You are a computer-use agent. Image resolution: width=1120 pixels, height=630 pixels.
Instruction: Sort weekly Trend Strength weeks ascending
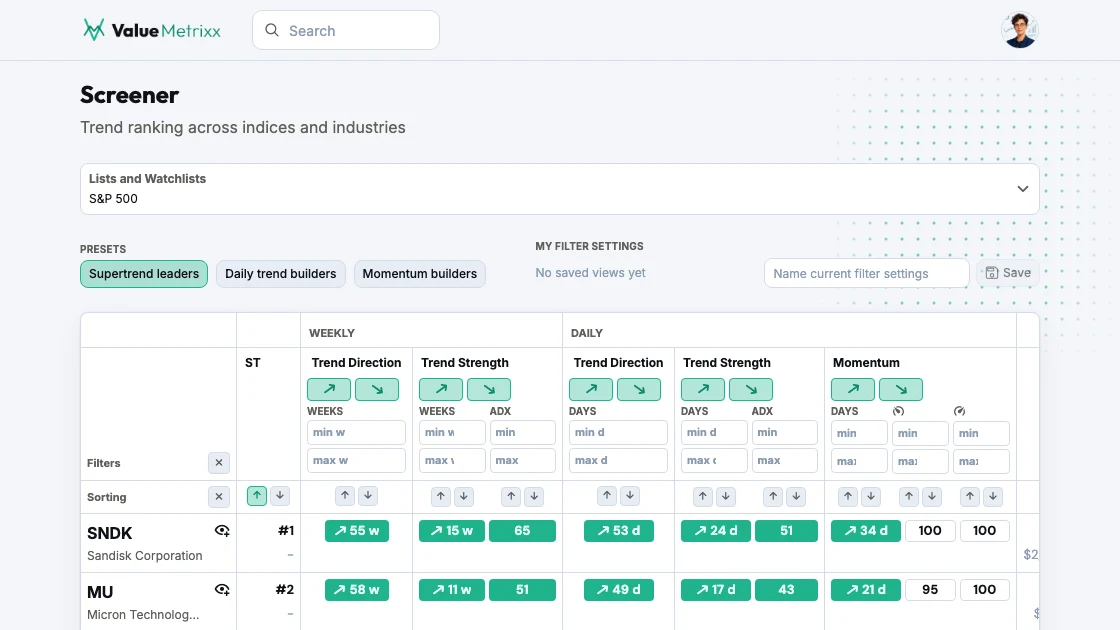pos(441,496)
